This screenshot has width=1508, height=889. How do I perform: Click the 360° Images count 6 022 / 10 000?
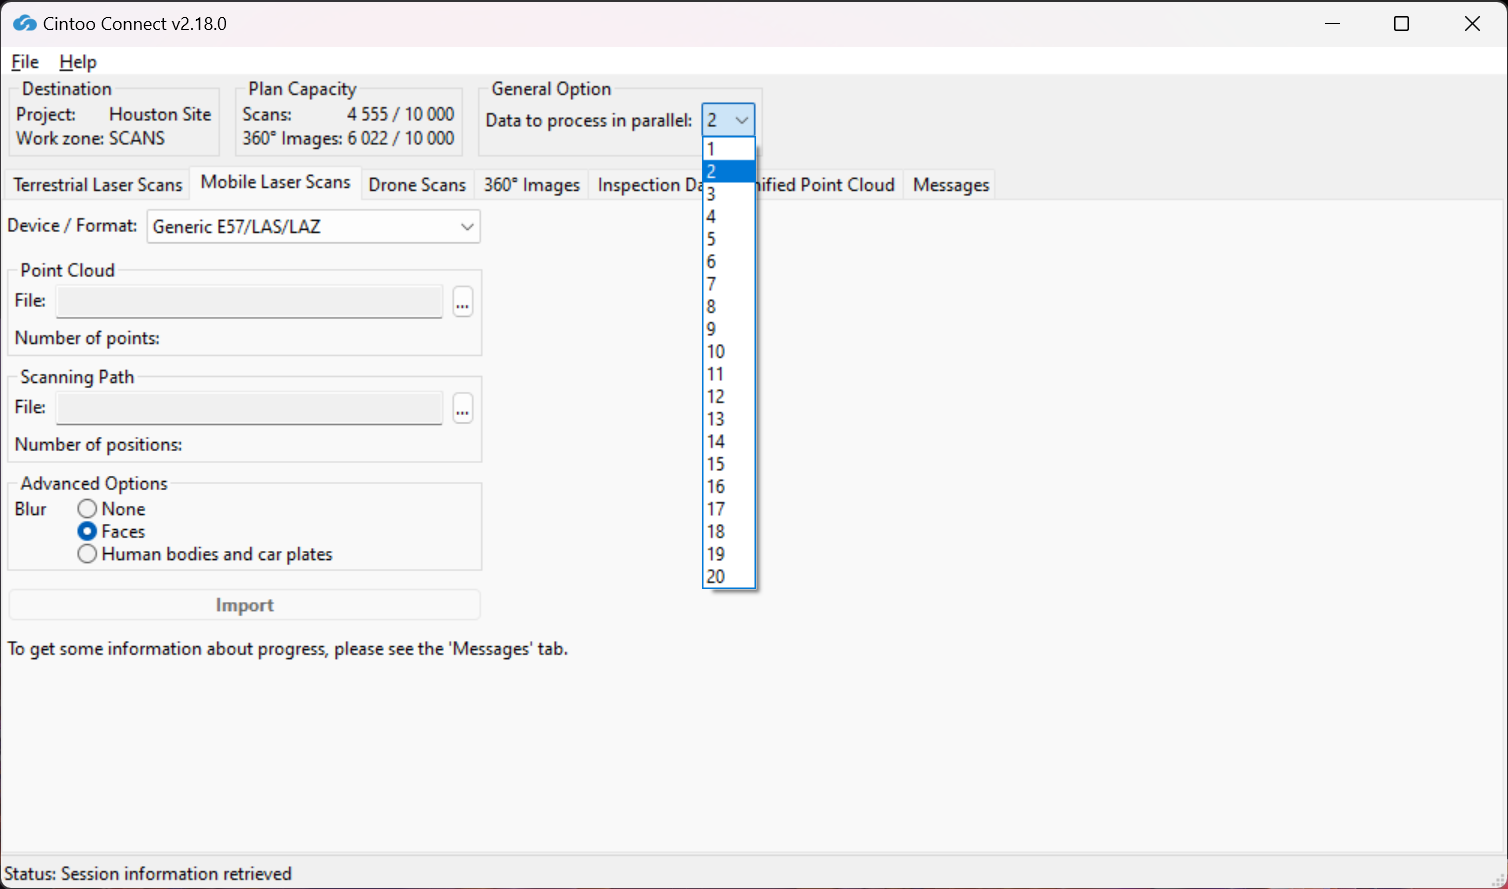click(x=400, y=138)
